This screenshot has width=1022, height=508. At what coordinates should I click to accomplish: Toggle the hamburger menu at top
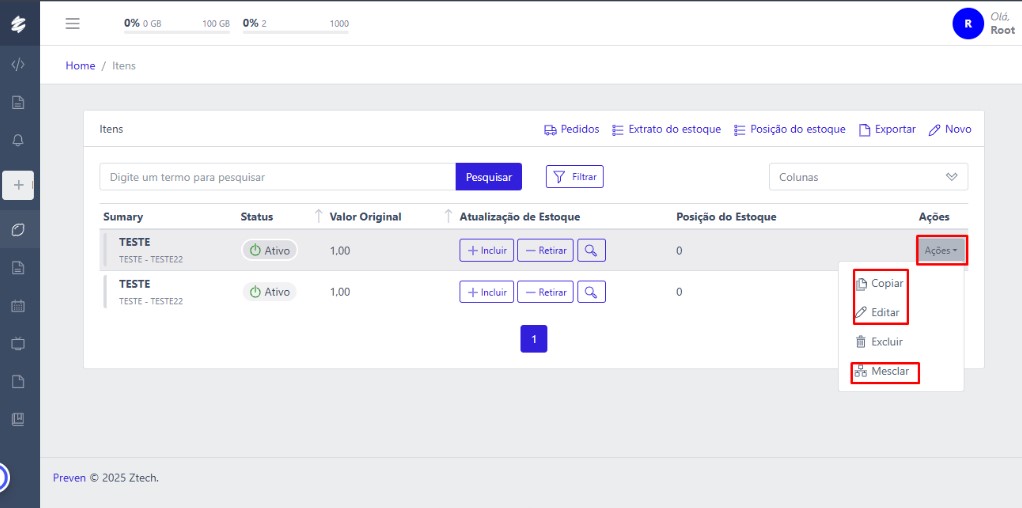point(72,23)
